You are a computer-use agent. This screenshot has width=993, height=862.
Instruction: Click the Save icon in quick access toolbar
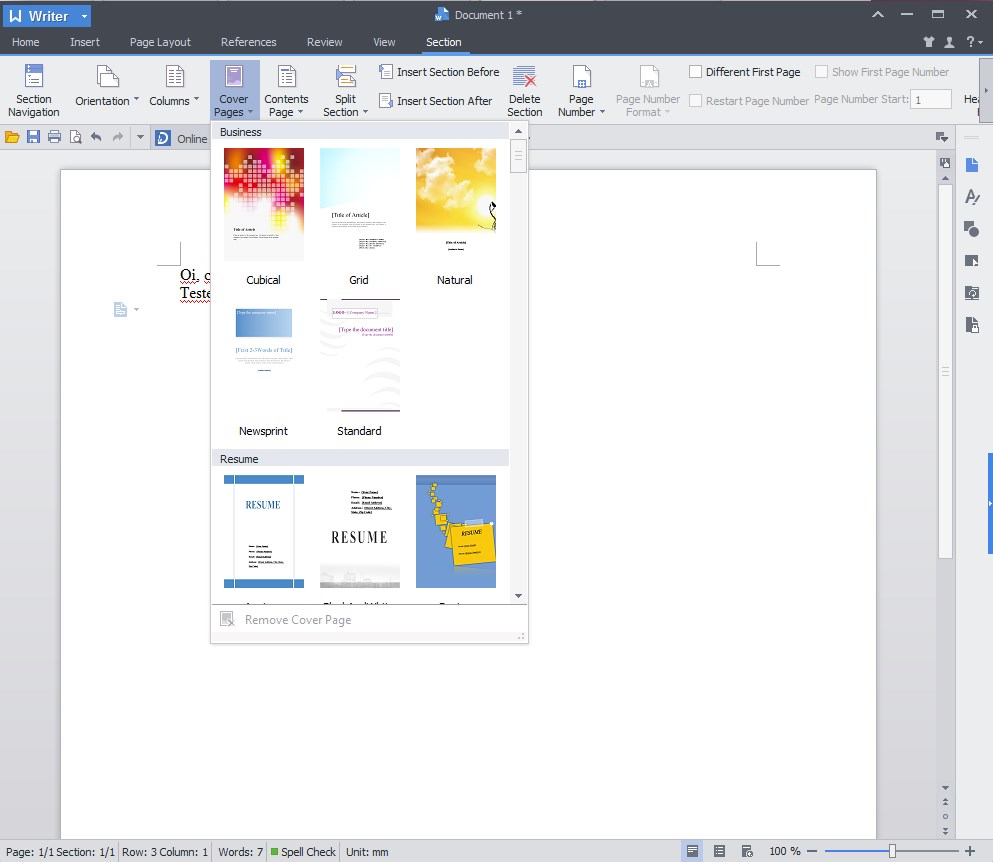pyautogui.click(x=33, y=137)
